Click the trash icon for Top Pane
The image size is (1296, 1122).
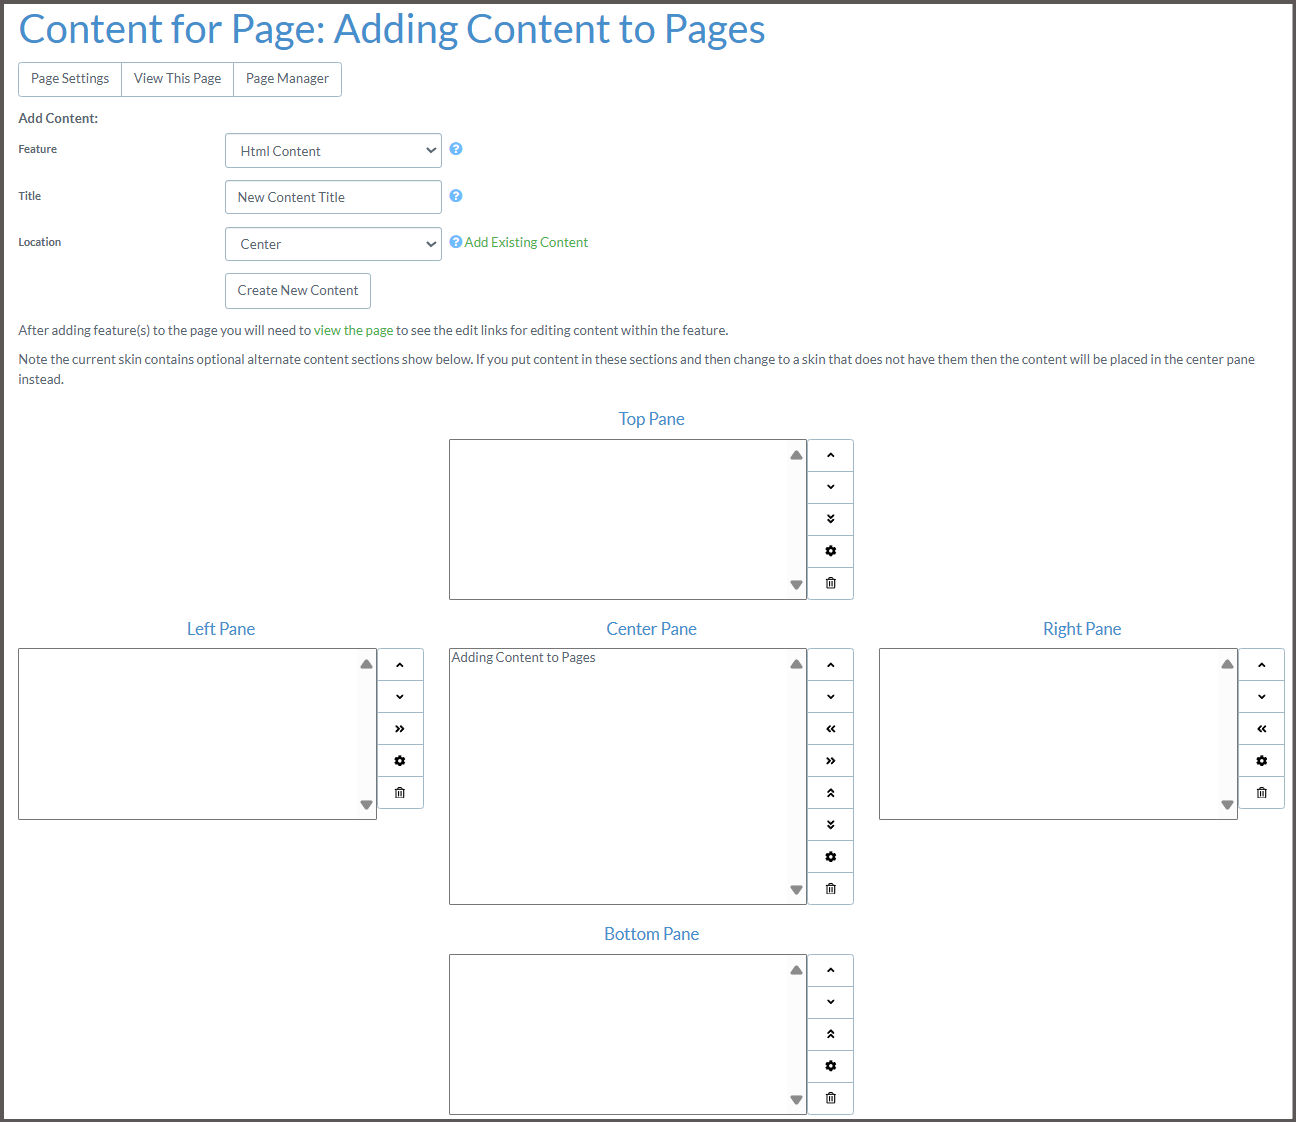[x=830, y=583]
